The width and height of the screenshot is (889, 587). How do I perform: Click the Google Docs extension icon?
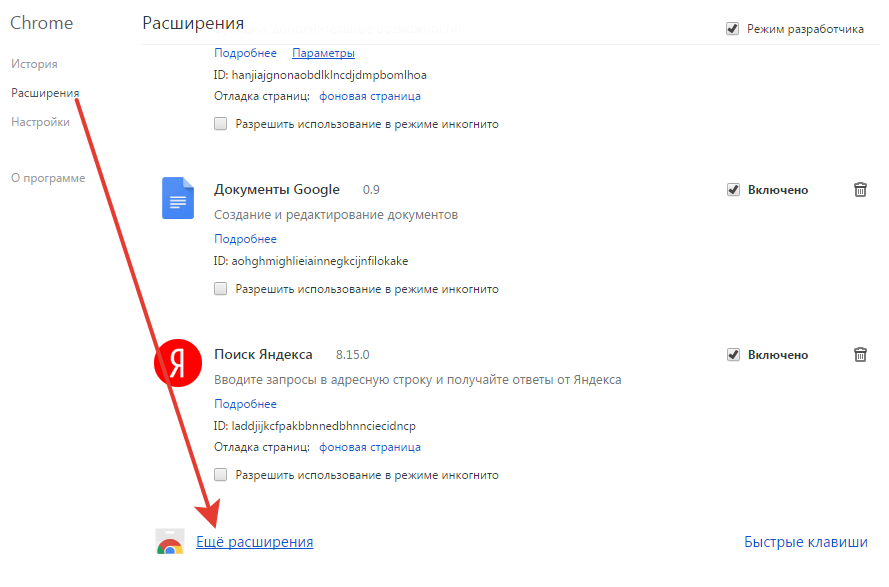[x=178, y=198]
